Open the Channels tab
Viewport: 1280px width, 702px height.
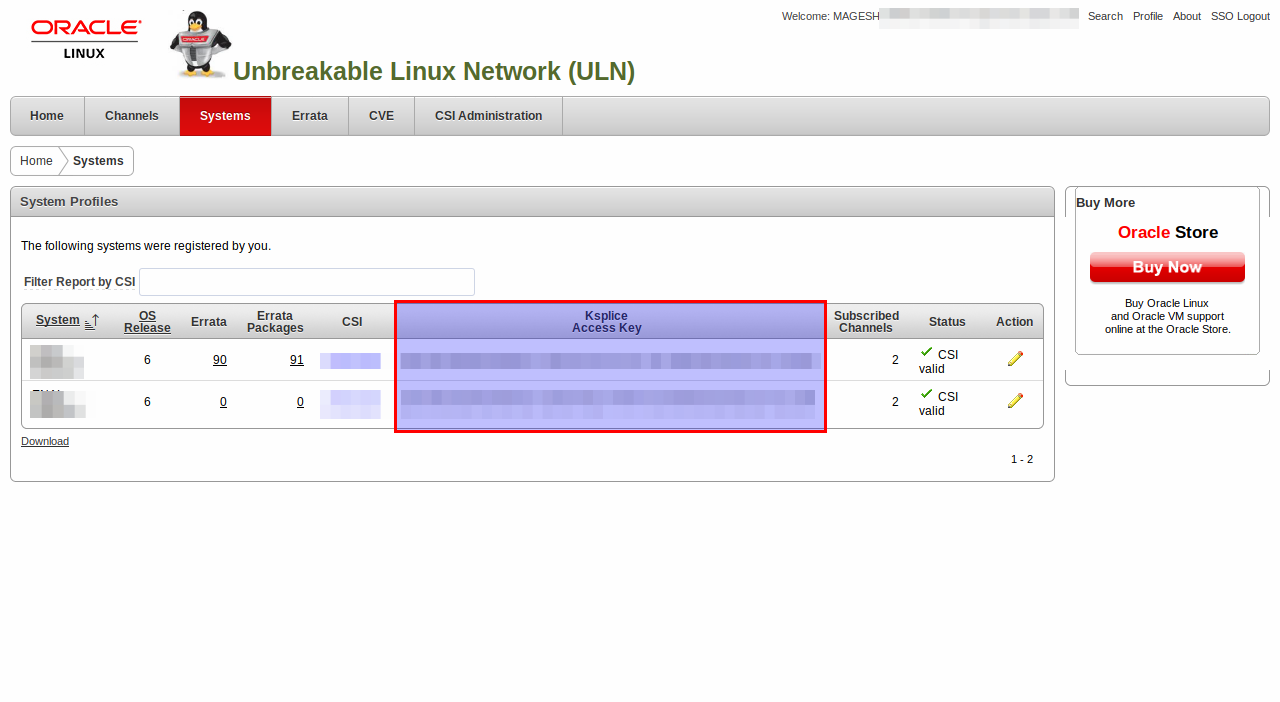[x=132, y=116]
